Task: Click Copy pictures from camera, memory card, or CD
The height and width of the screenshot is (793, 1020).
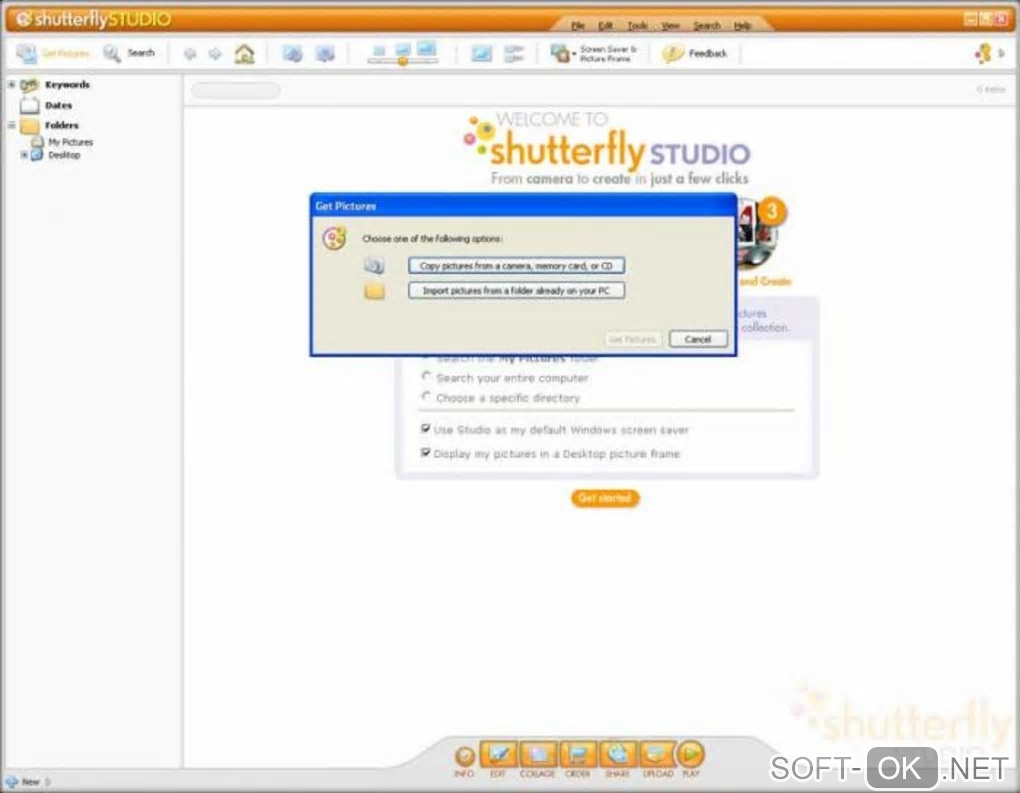Action: (517, 265)
